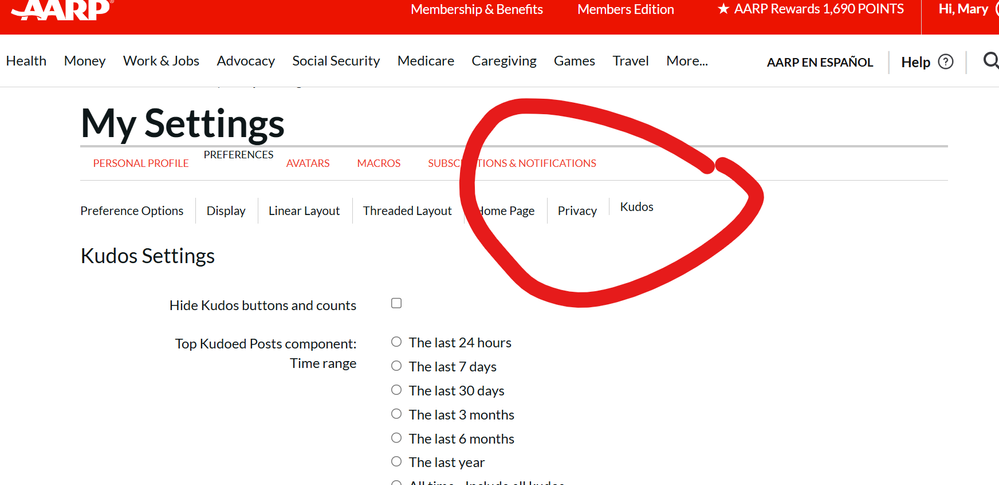Open the Threaded Layout sub-tab
The width and height of the screenshot is (999, 485).
point(407,211)
